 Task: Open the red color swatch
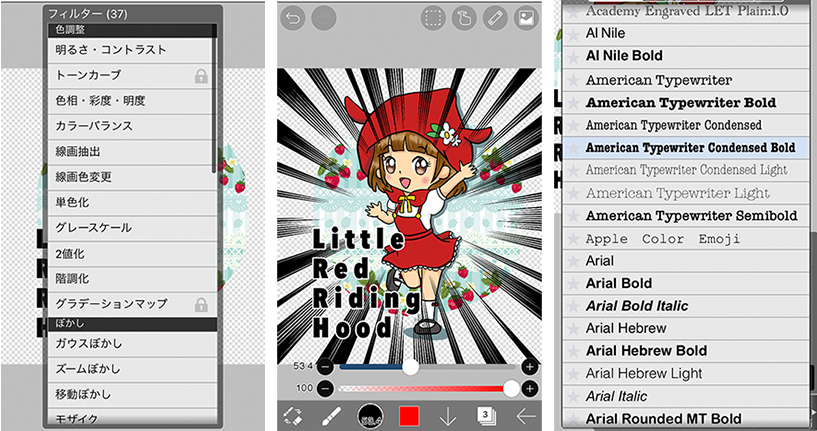click(x=410, y=416)
